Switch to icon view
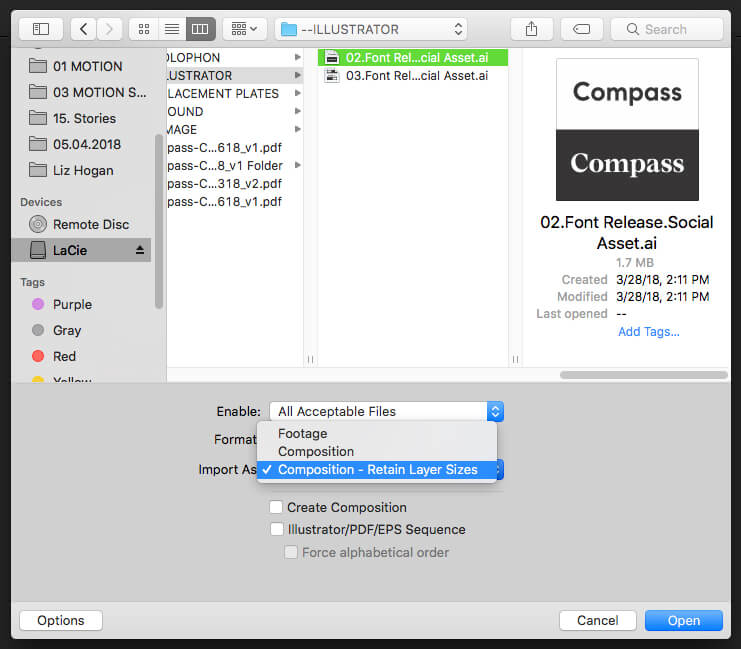The height and width of the screenshot is (649, 741). coord(142,29)
